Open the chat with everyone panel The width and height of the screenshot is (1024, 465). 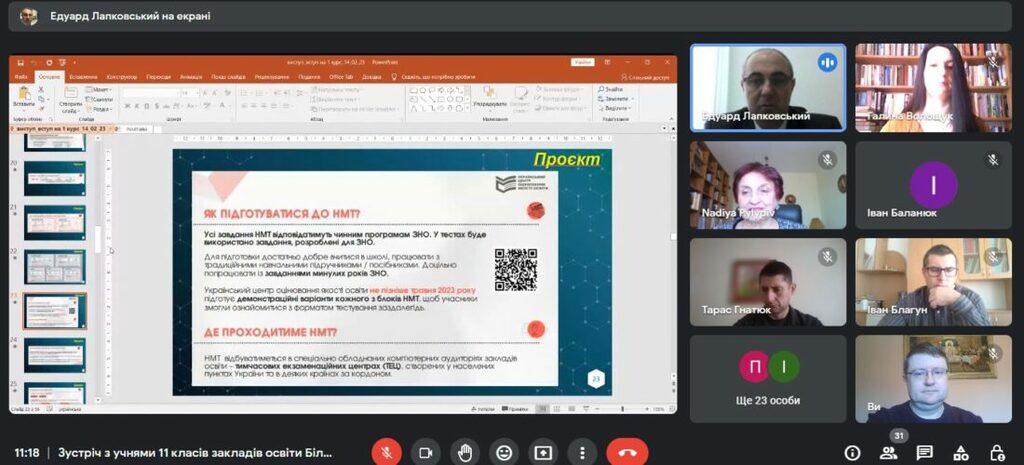[x=925, y=453]
